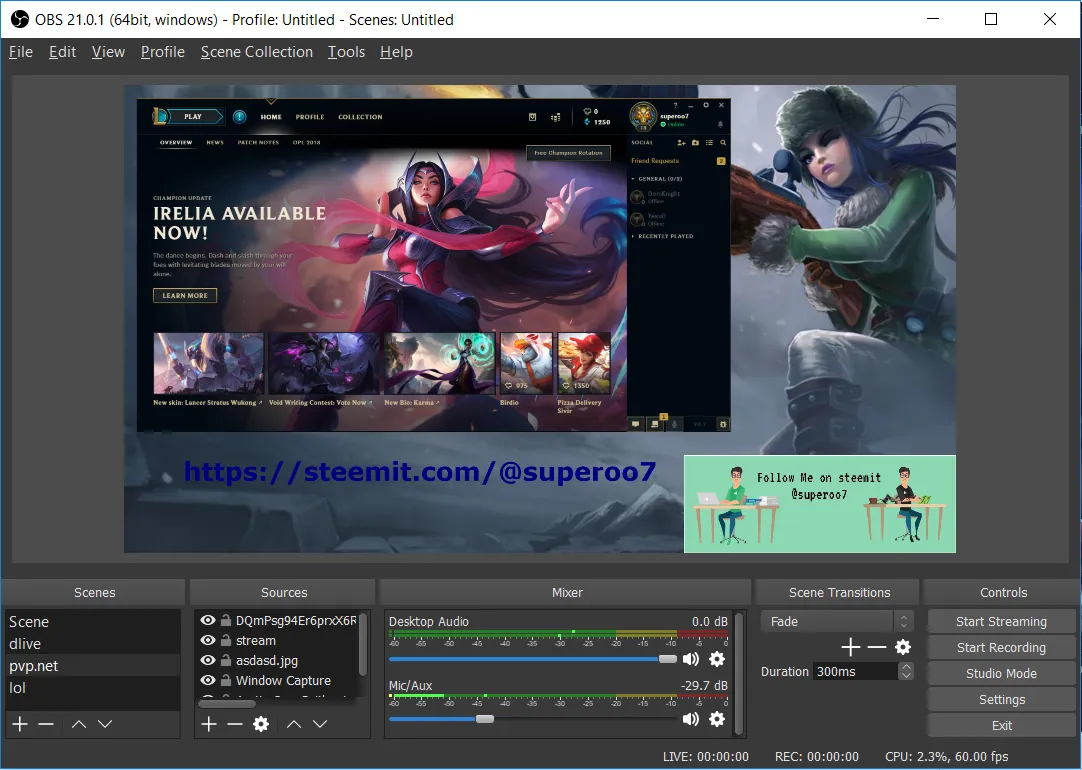
Task: Open the Scene Collection menu
Action: pos(257,52)
